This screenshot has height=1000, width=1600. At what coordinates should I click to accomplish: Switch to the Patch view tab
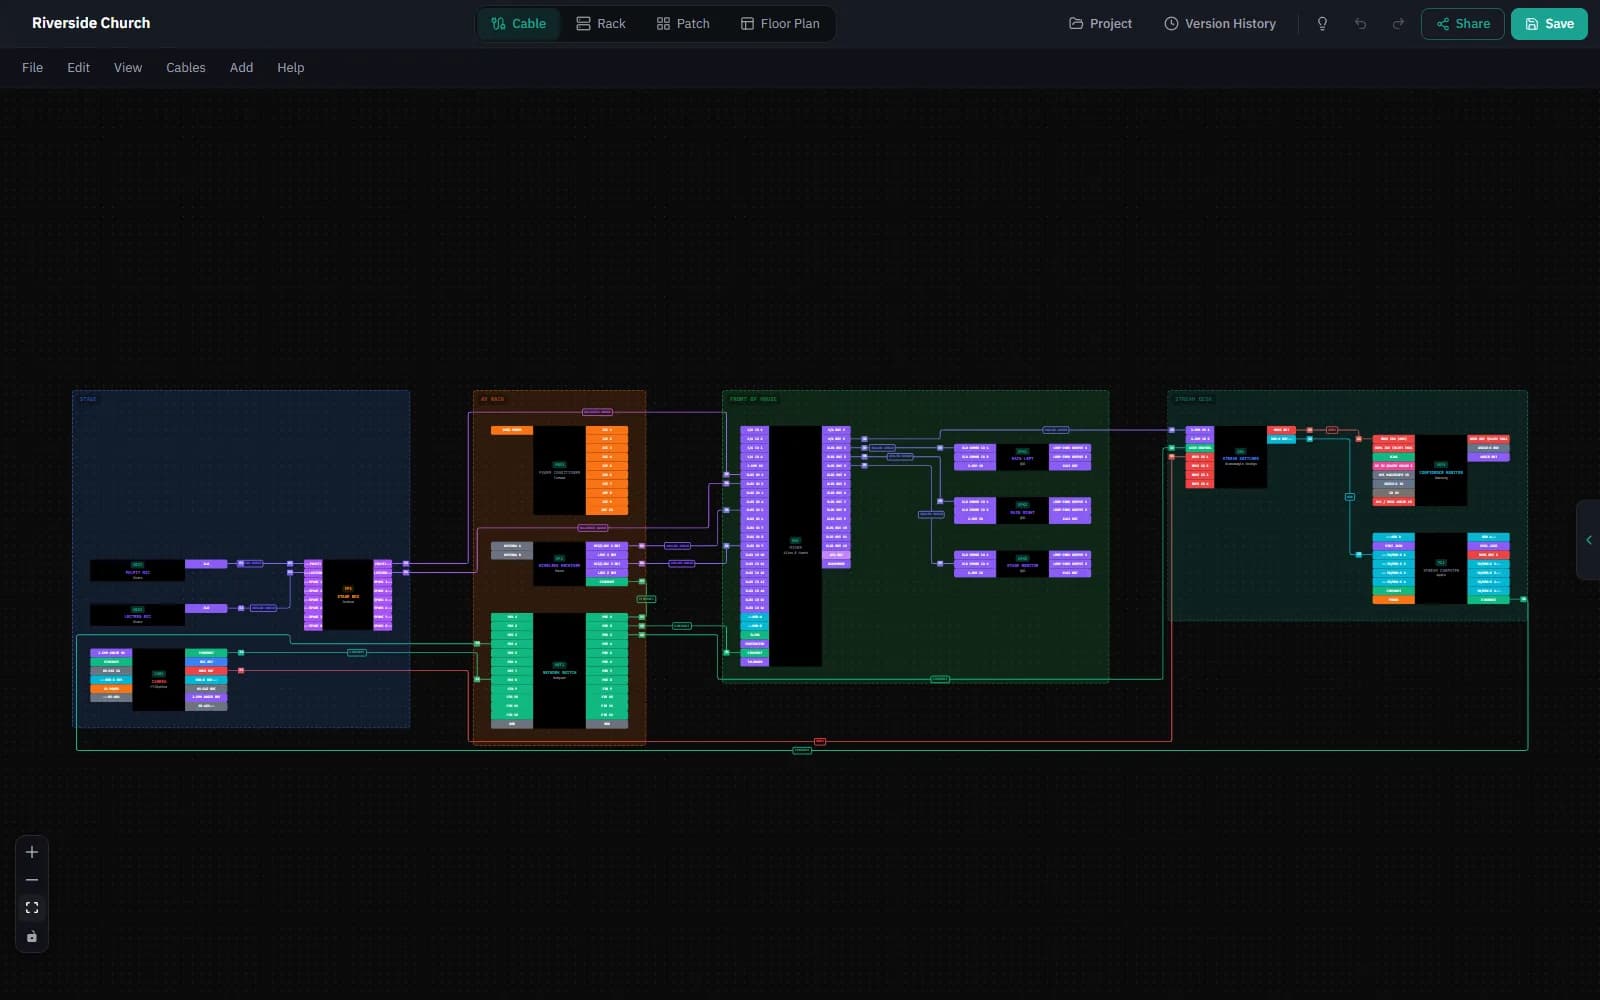click(x=683, y=23)
